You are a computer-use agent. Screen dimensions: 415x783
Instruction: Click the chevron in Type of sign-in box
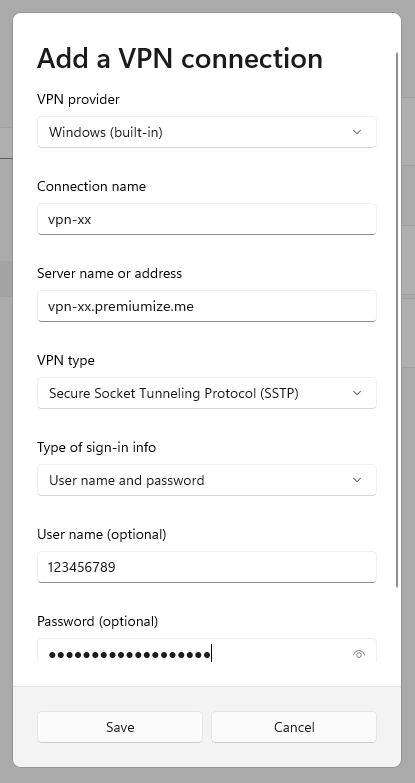[357, 480]
